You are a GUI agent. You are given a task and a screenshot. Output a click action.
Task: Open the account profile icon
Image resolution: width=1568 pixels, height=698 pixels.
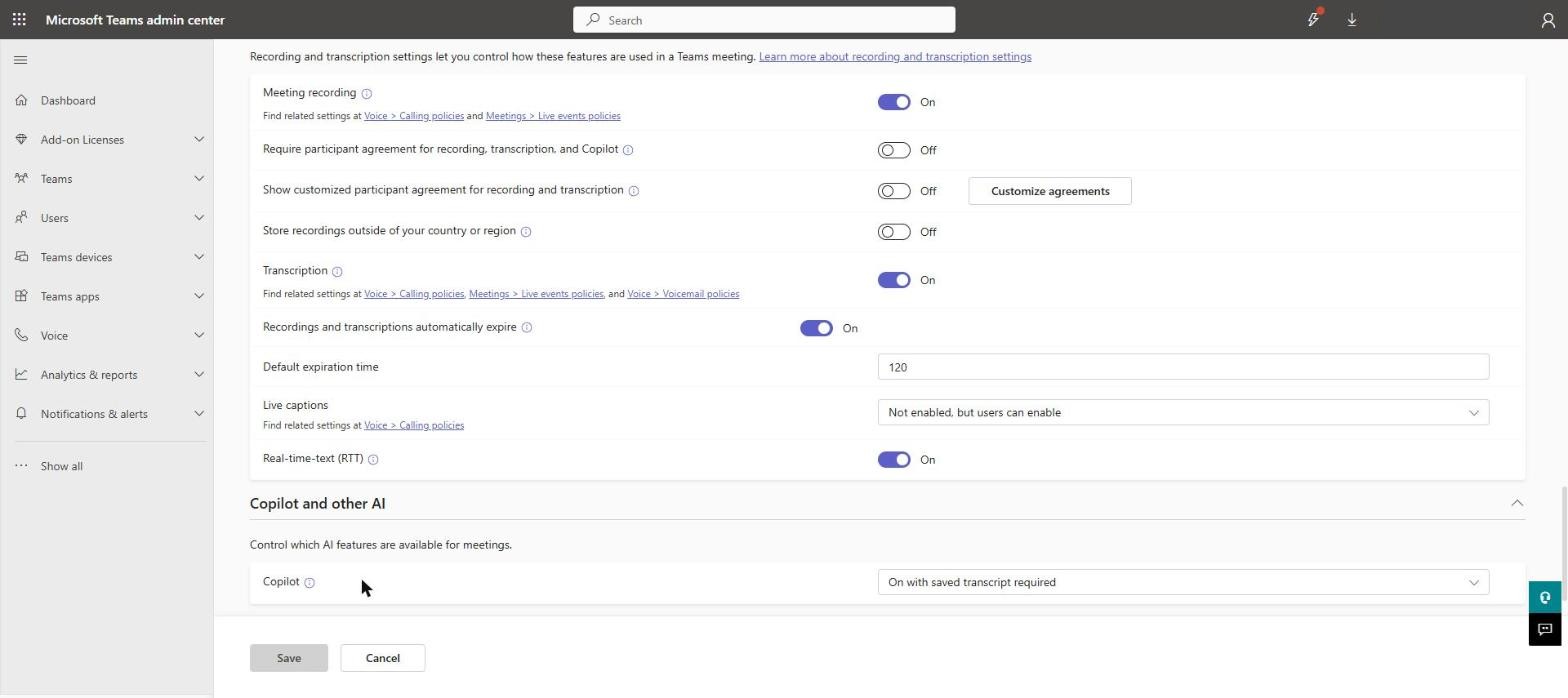[1548, 20]
